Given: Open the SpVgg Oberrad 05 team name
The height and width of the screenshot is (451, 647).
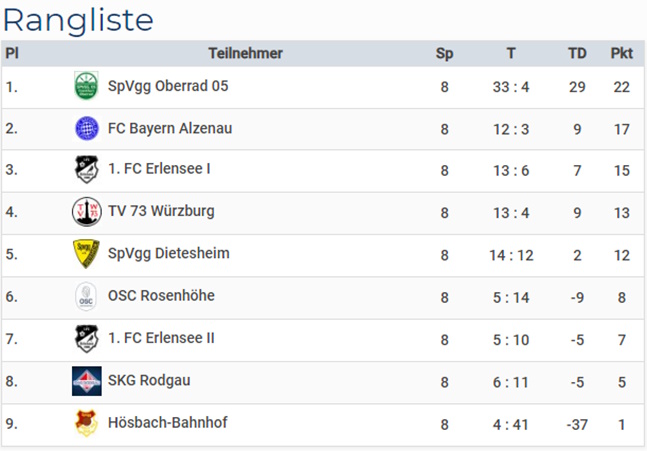Looking at the screenshot, I should point(168,86).
